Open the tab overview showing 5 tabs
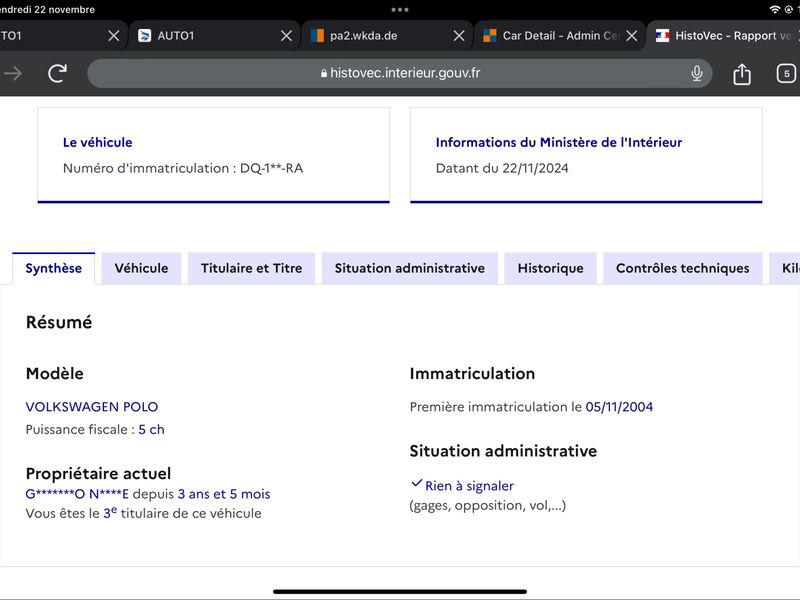Viewport: 800px width, 600px height. coord(786,73)
